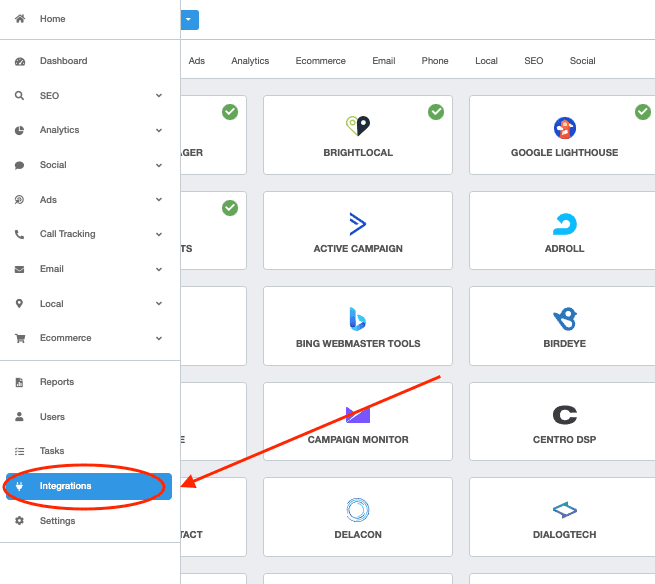The width and height of the screenshot is (655, 584).
Task: Click the green checkmark on BrightLocal card
Action: pyautogui.click(x=436, y=112)
